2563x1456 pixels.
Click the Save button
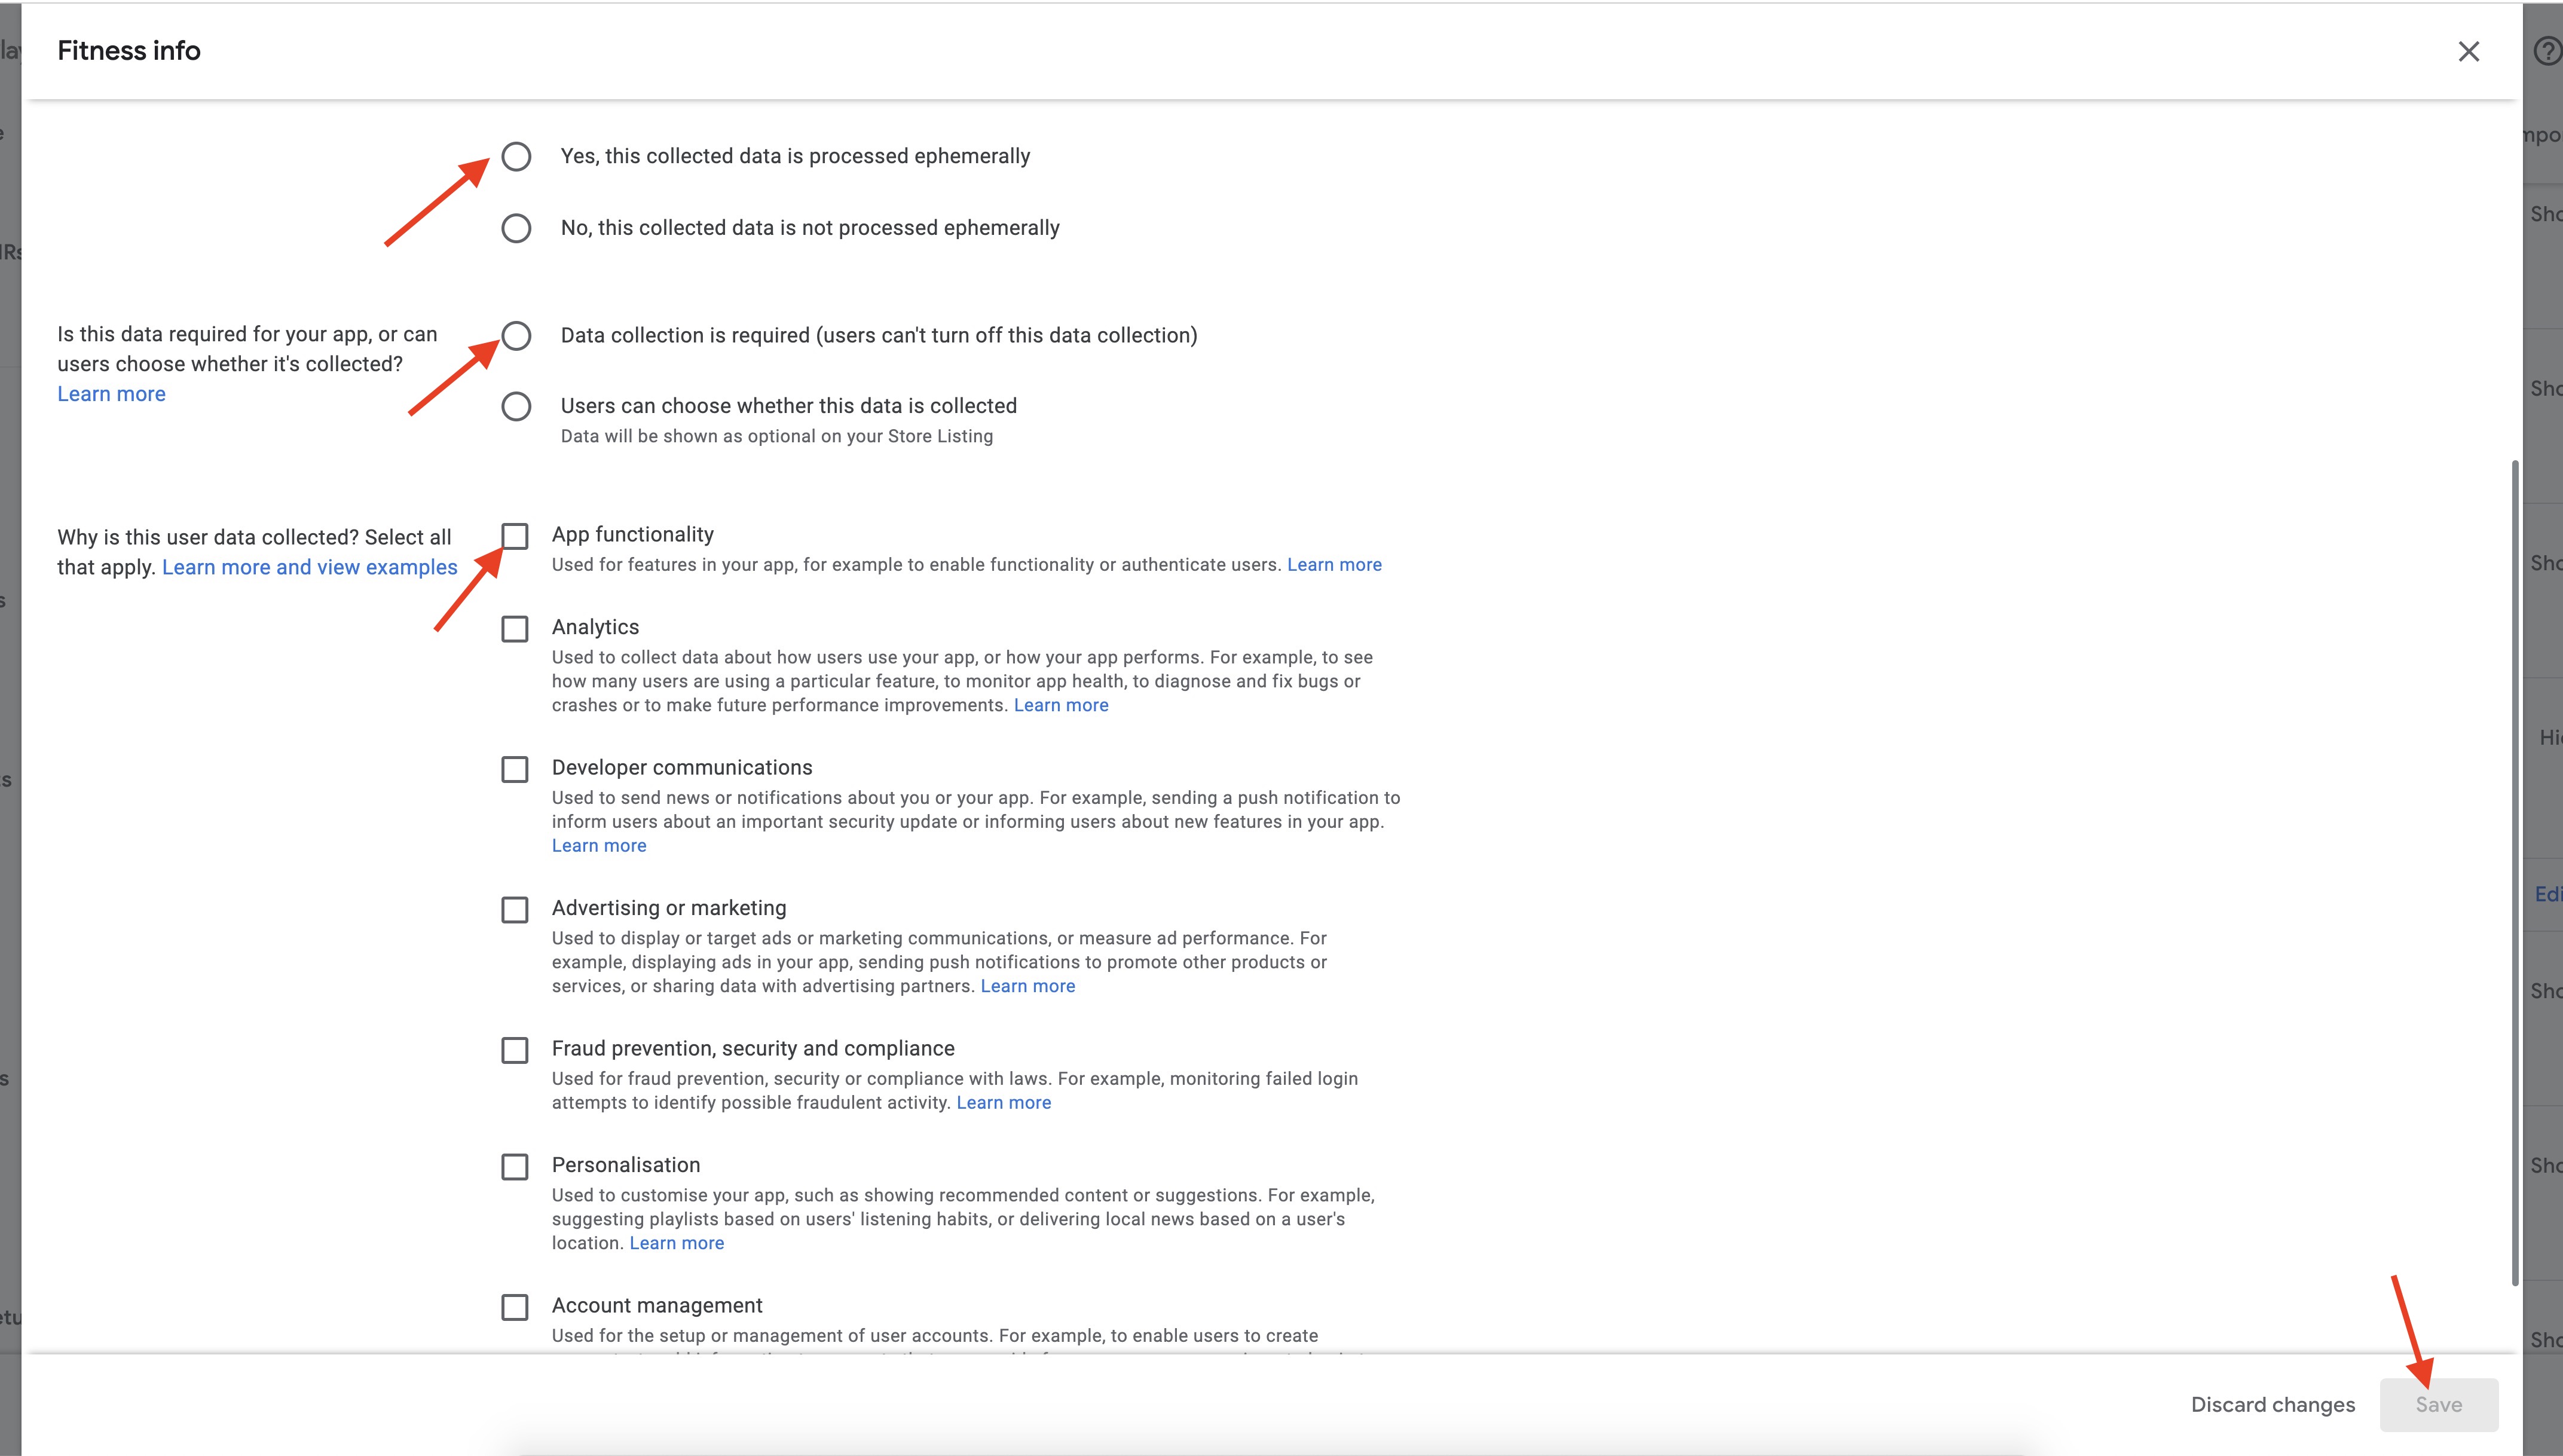(x=2439, y=1405)
